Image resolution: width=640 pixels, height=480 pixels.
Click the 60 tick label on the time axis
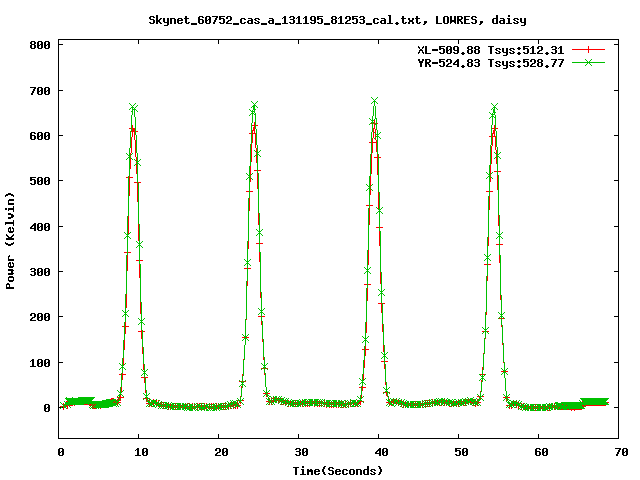(541, 452)
